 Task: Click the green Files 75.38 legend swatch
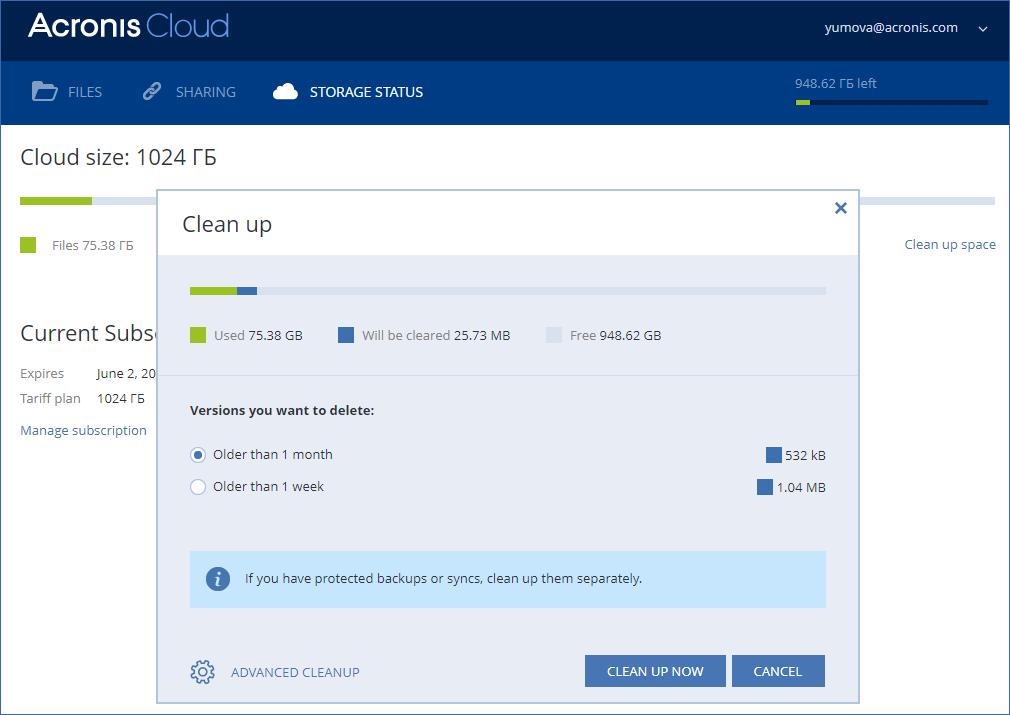[x=28, y=245]
